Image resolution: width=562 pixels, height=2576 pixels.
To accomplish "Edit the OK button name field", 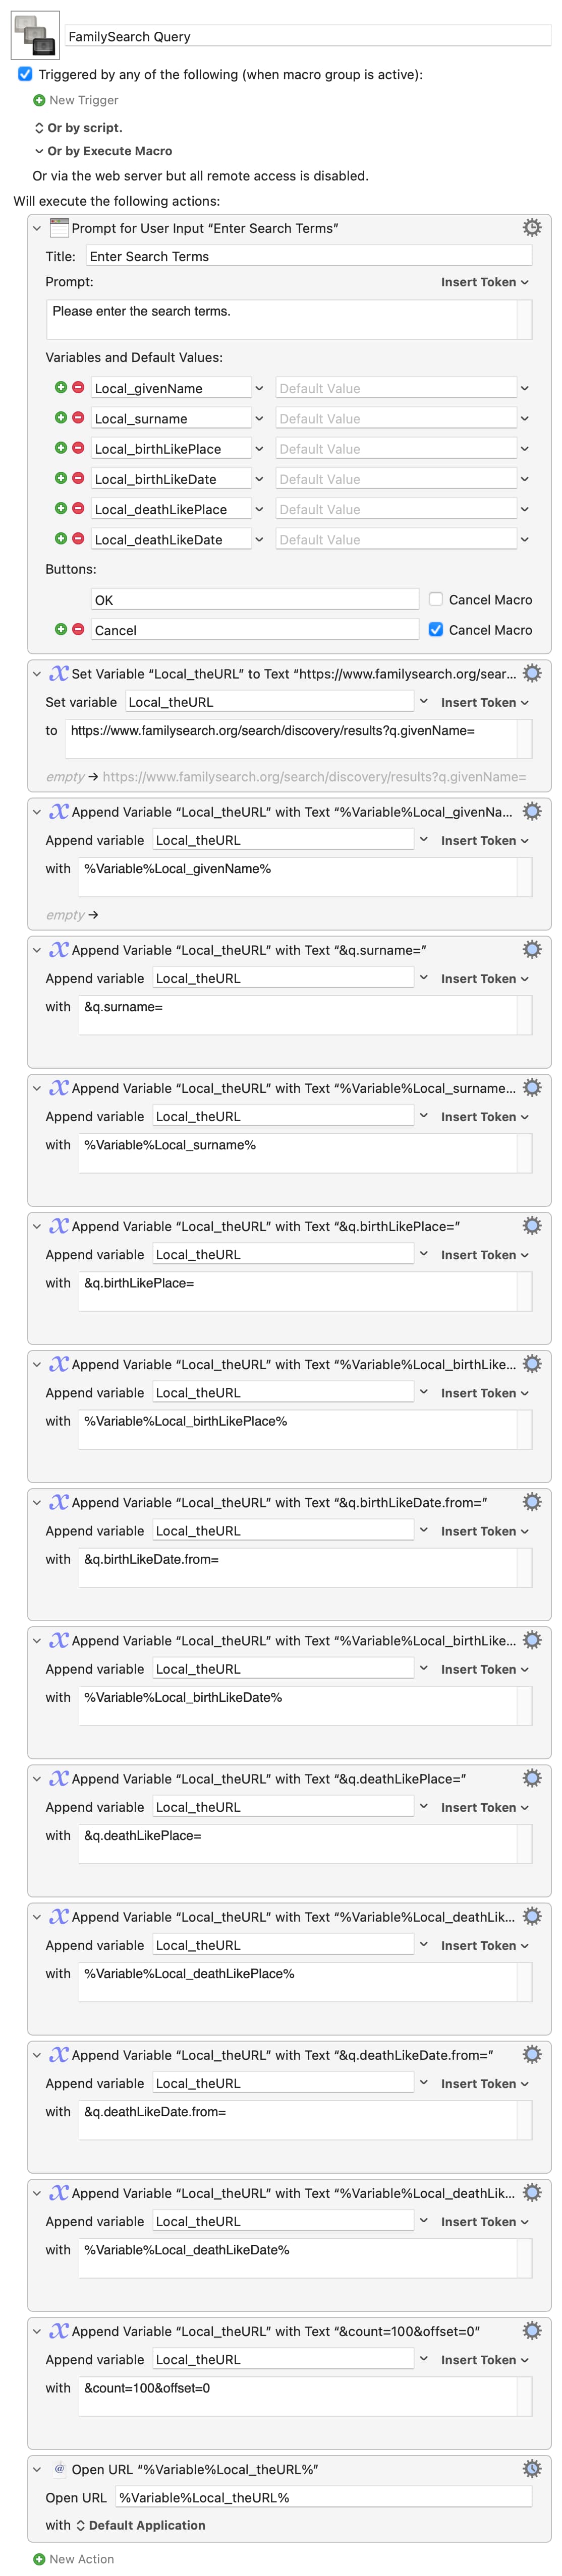I will tap(255, 599).
